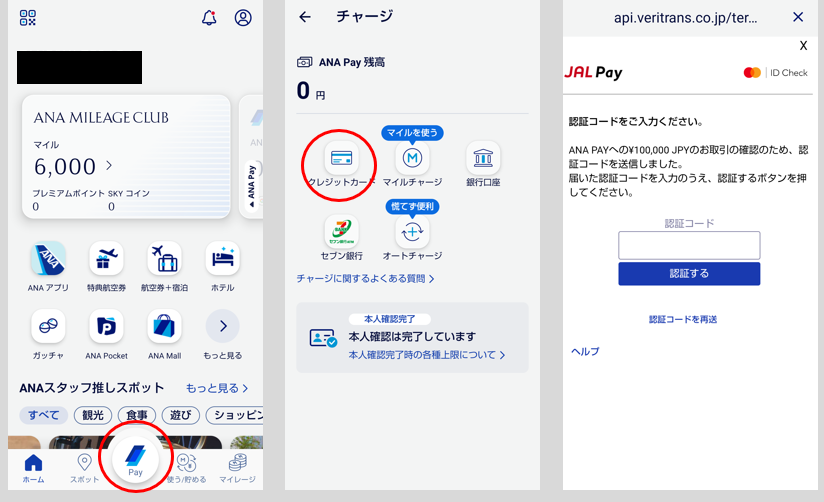Viewport: 824px width, 502px height.
Task: Go to ホーム tab in bottom bar
Action: click(33, 469)
